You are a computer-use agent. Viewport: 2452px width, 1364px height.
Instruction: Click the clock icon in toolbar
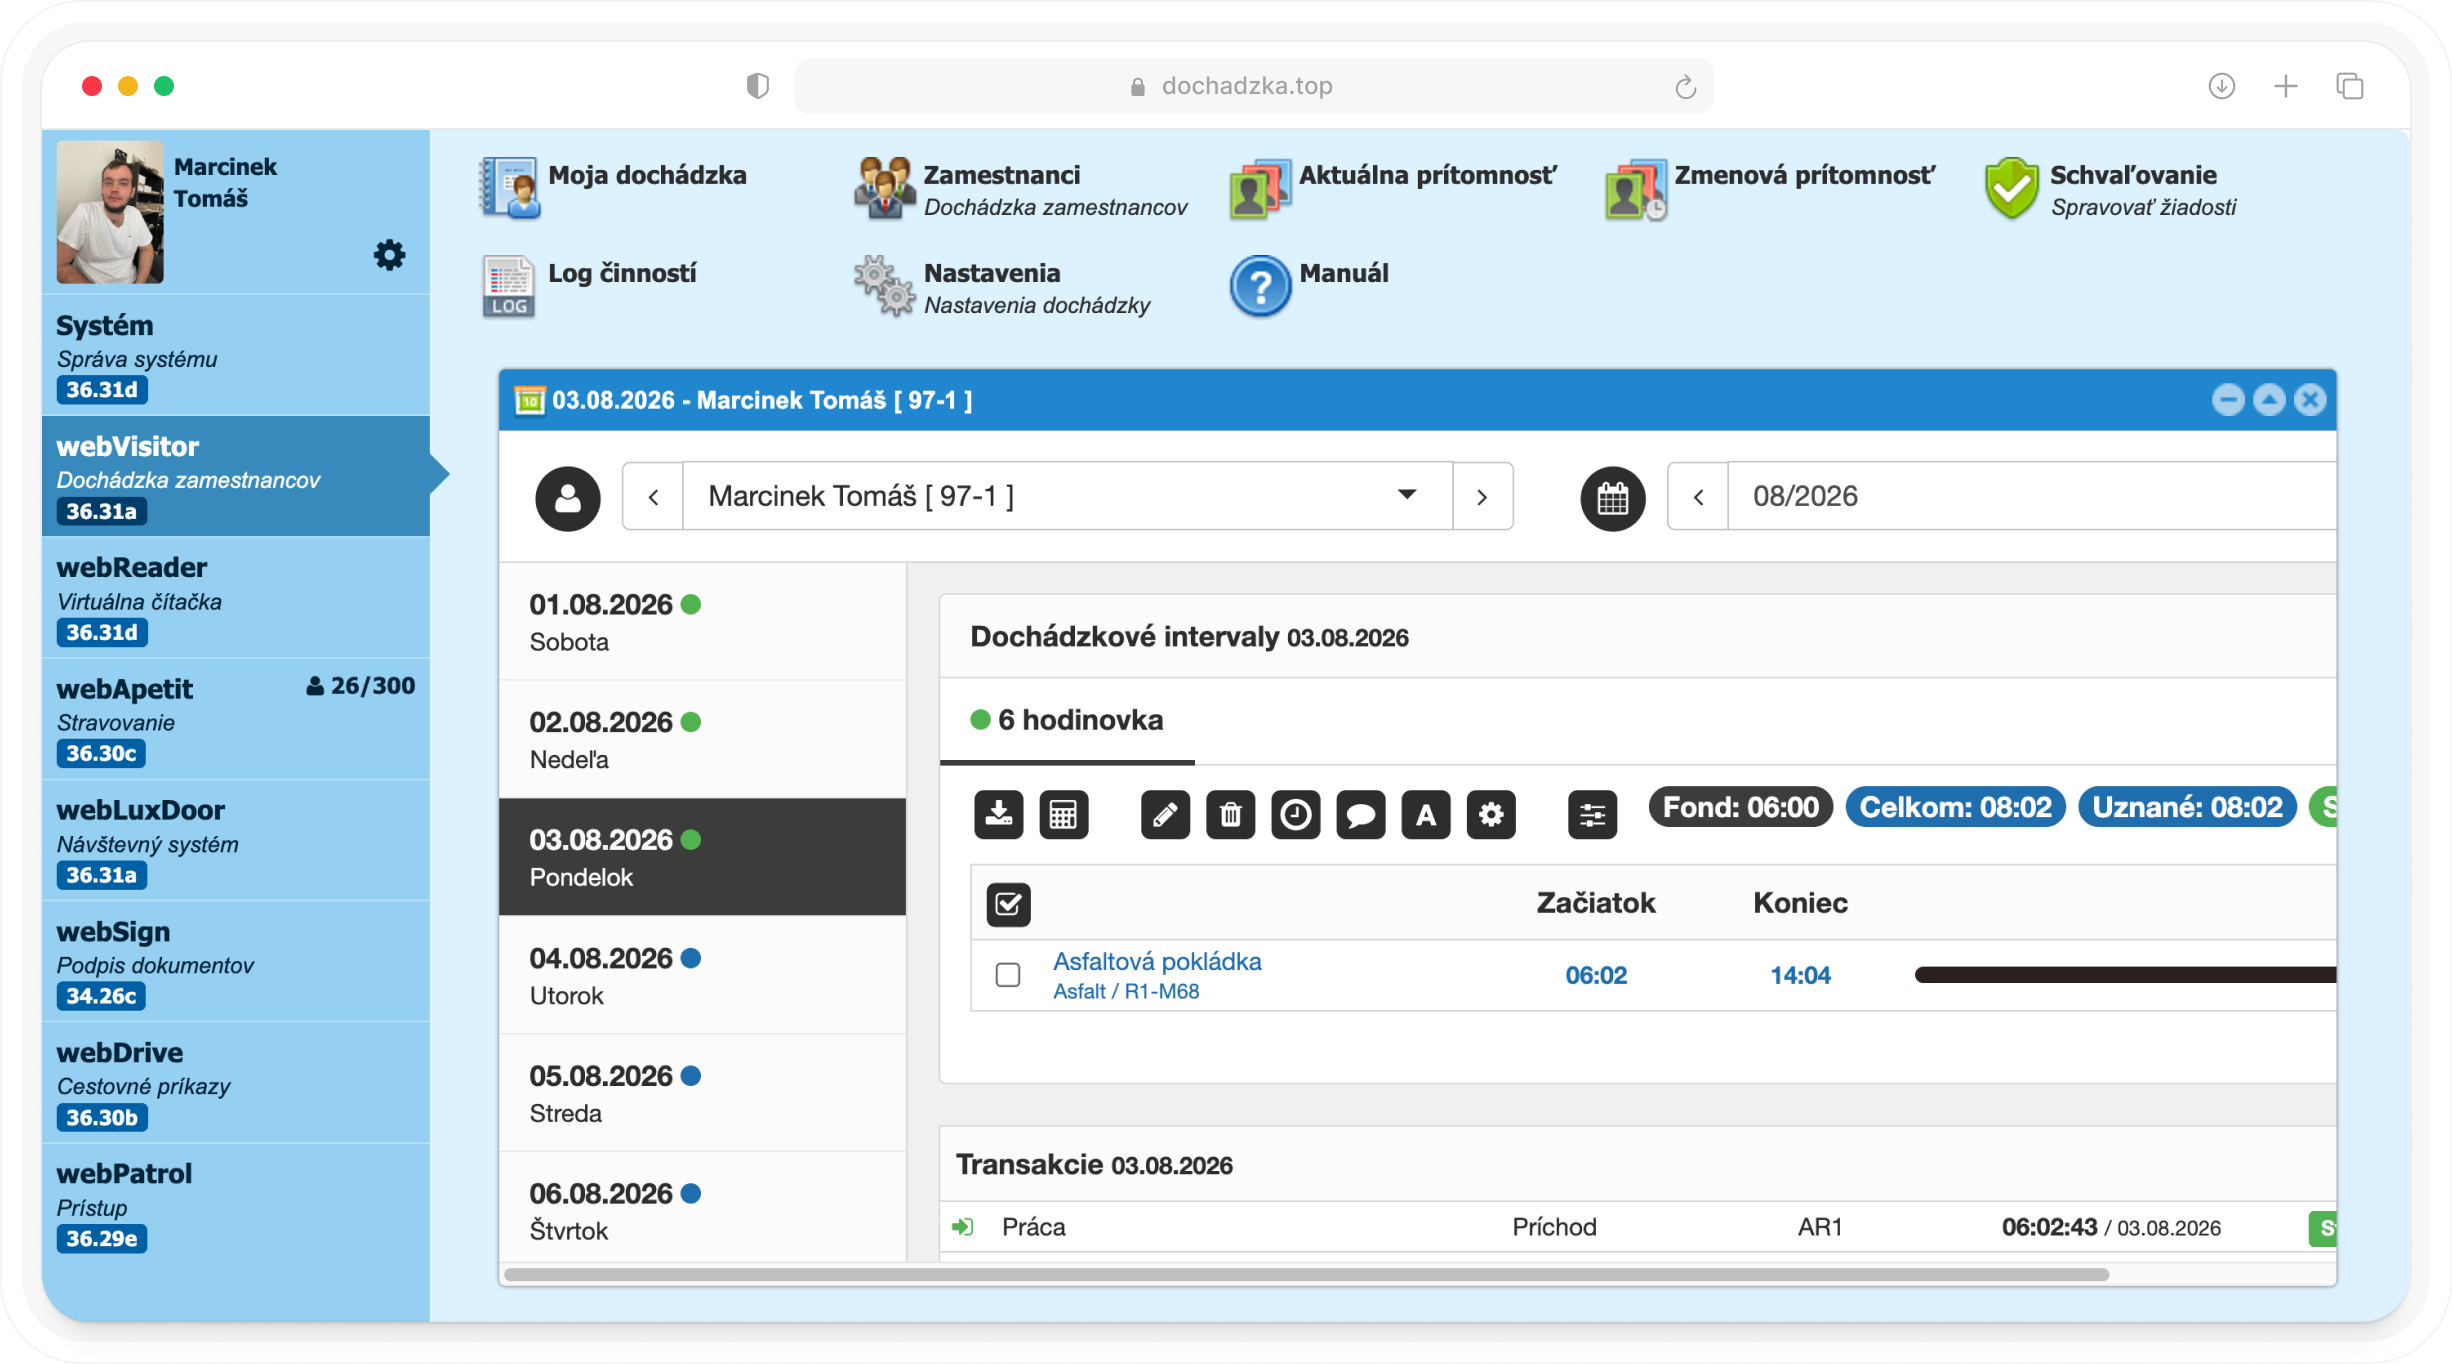(x=1295, y=814)
